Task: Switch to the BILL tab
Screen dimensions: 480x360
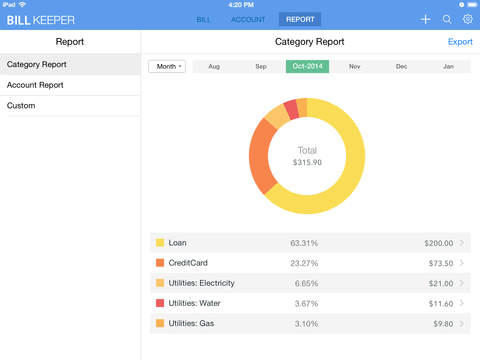Action: 203,20
